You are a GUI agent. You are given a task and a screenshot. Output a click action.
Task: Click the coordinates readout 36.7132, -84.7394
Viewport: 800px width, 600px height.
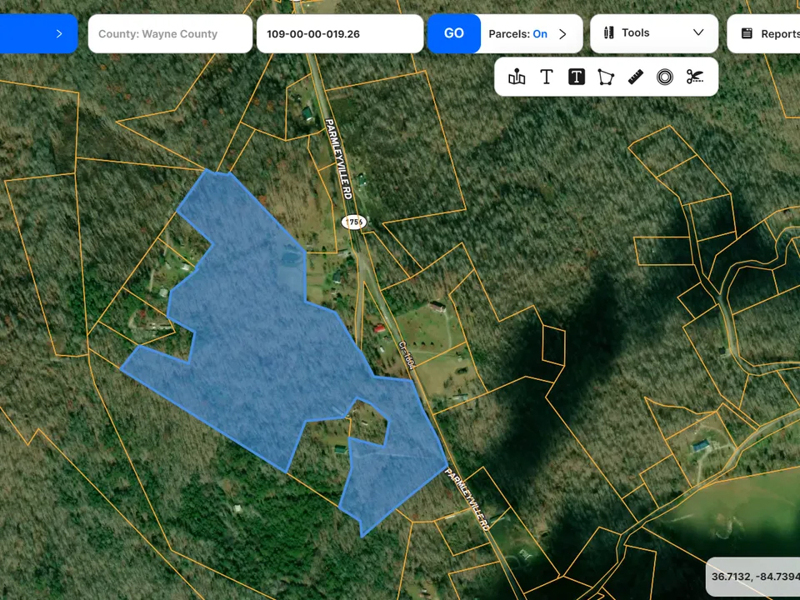pyautogui.click(x=756, y=577)
